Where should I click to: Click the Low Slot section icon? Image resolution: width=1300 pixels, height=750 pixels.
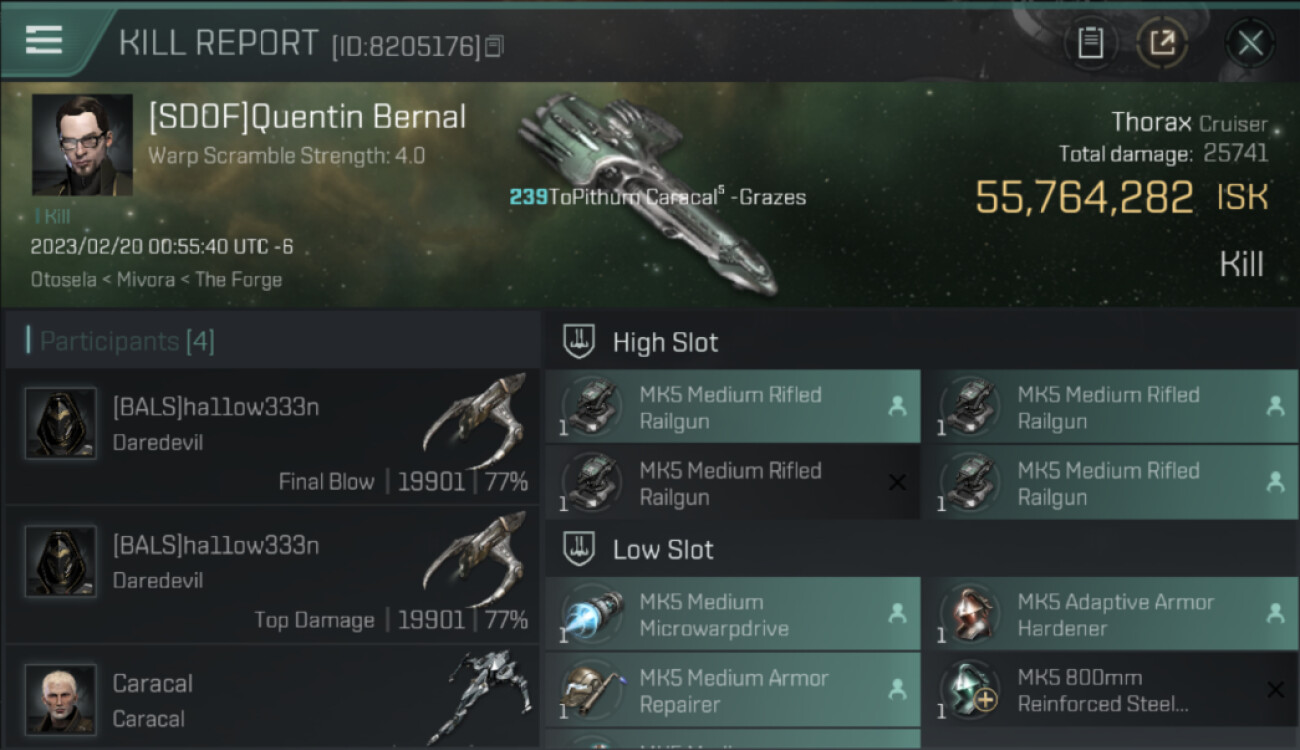click(x=580, y=549)
